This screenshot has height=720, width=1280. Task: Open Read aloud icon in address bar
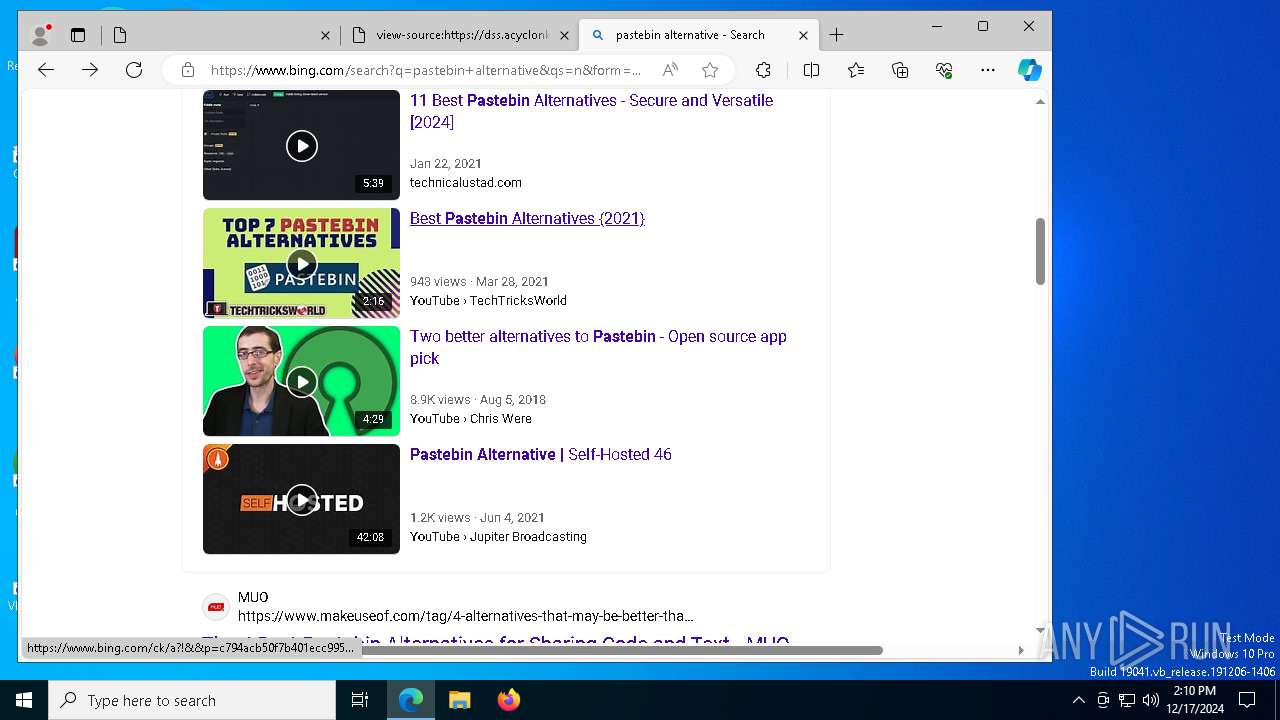coord(670,70)
